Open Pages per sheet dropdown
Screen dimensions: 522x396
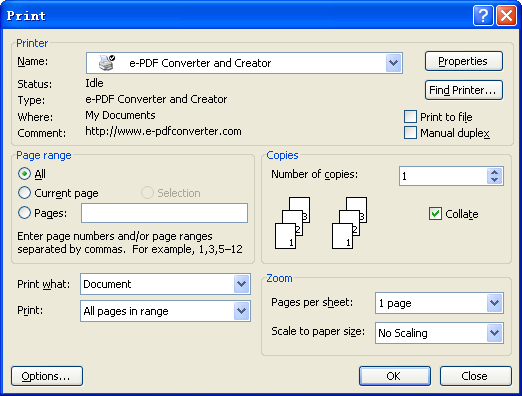(495, 303)
